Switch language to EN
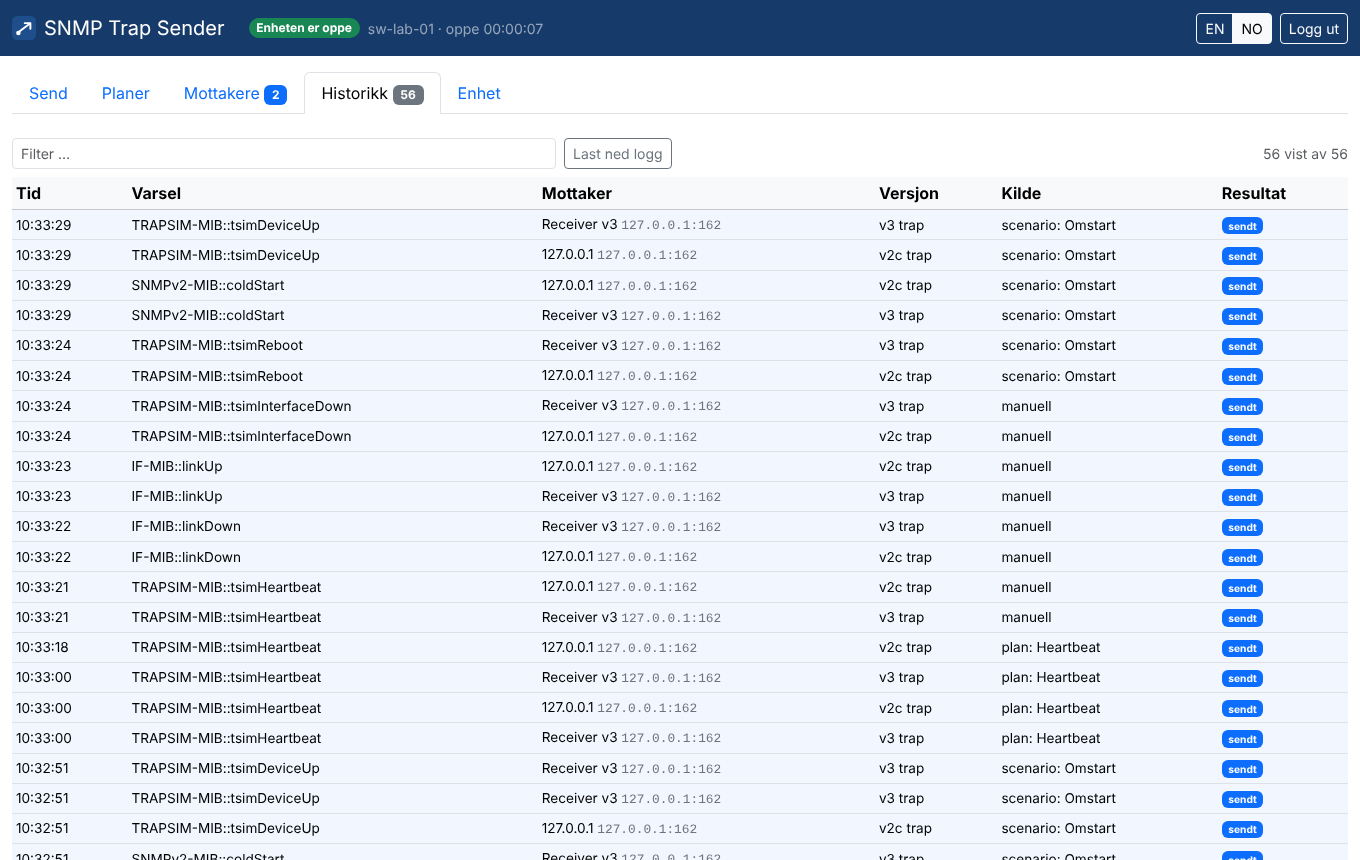The image size is (1360, 860). 1215,29
